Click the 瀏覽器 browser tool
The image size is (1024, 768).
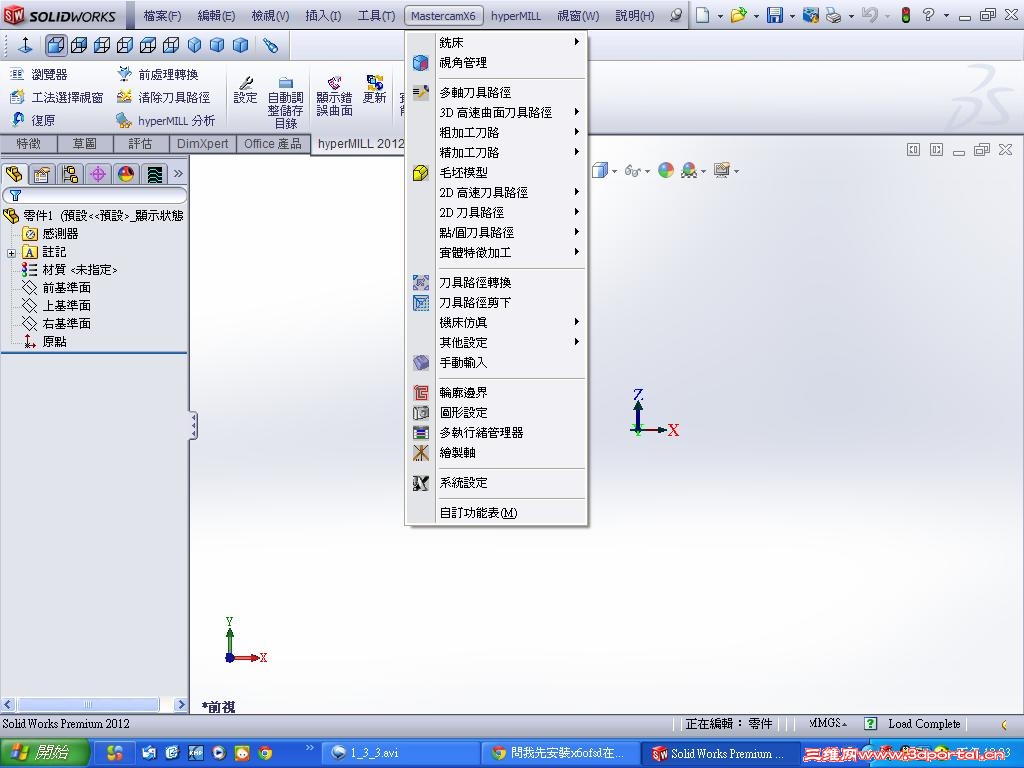click(x=40, y=74)
